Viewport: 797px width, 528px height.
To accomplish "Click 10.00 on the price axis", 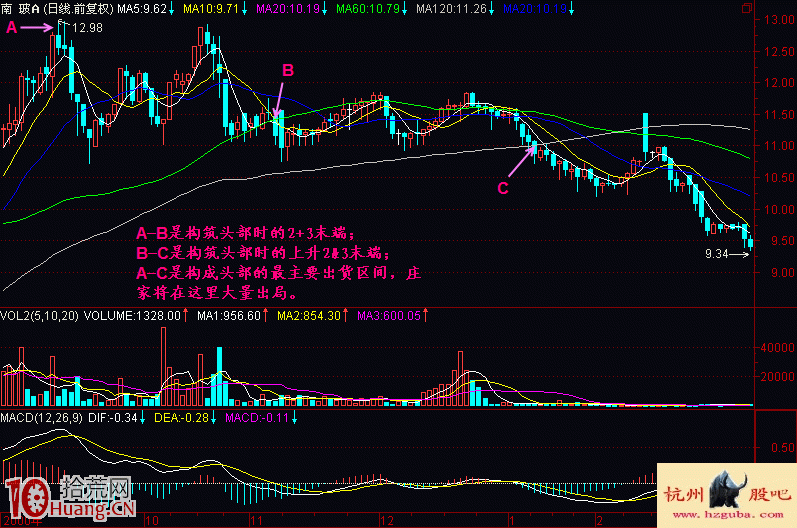I will point(779,209).
